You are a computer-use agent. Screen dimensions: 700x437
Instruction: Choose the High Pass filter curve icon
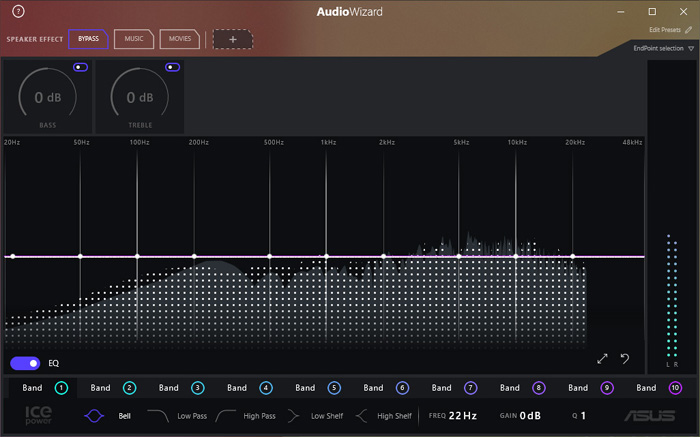tap(225, 416)
